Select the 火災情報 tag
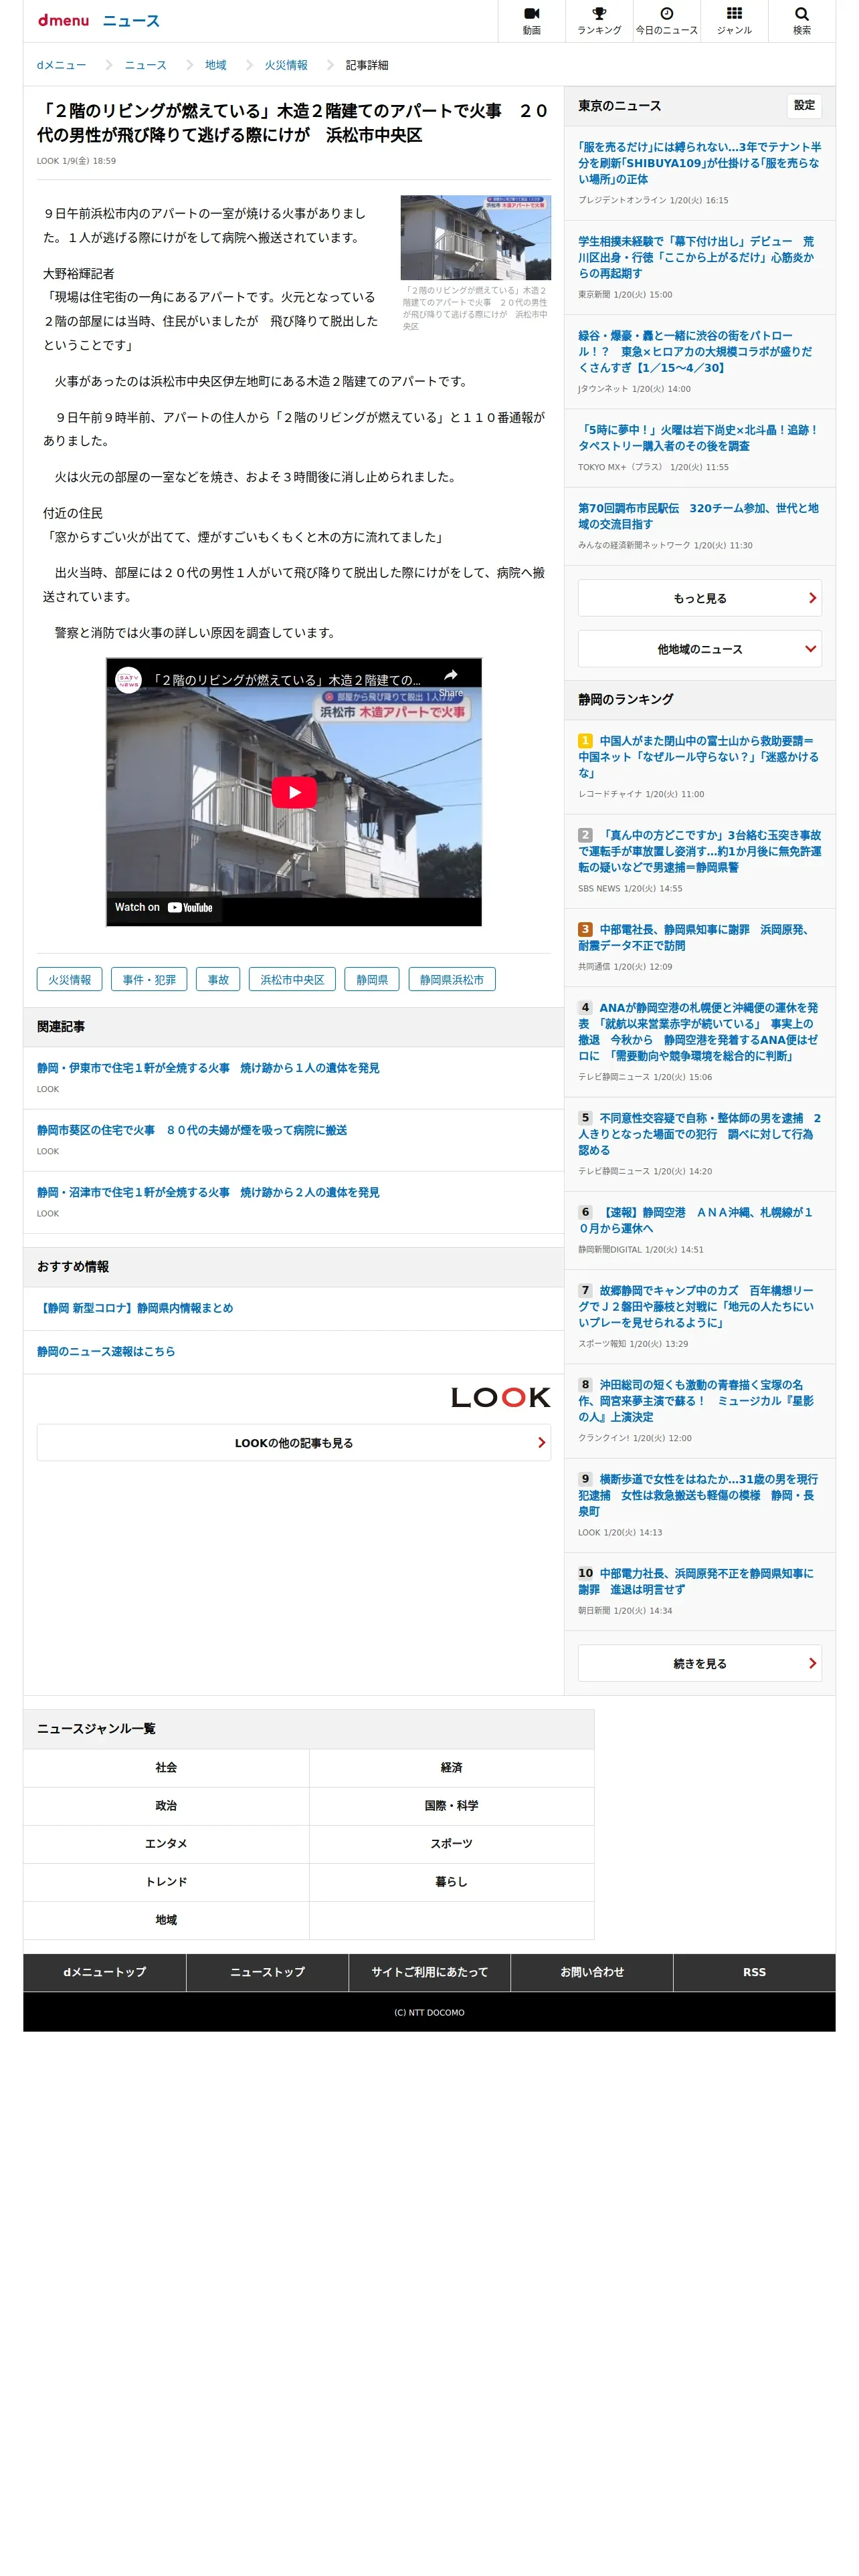The image size is (859, 2576). point(69,979)
